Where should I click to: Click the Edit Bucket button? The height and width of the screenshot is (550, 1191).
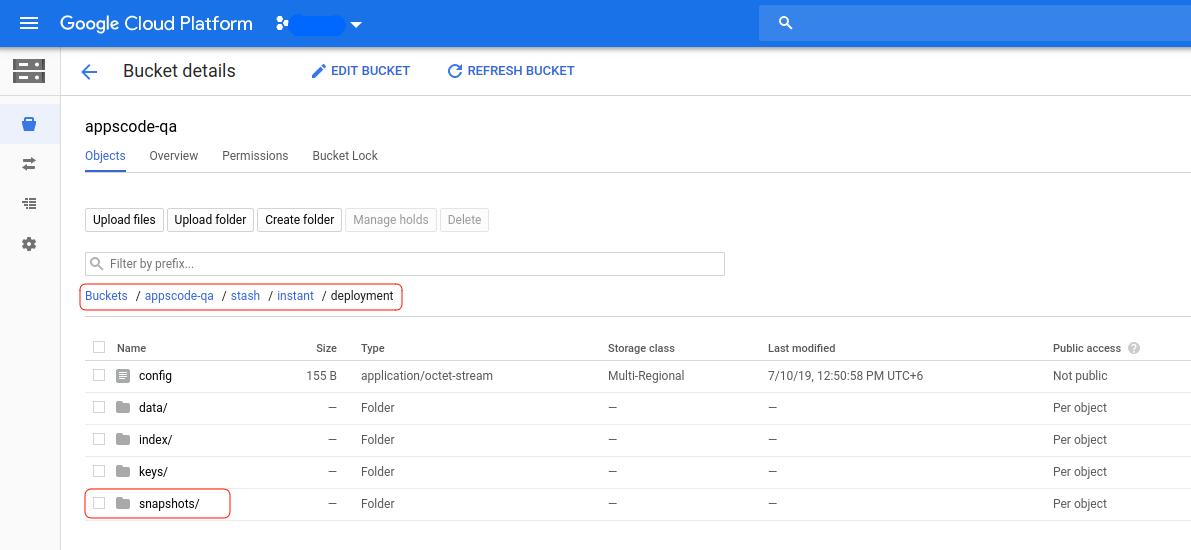tap(360, 71)
